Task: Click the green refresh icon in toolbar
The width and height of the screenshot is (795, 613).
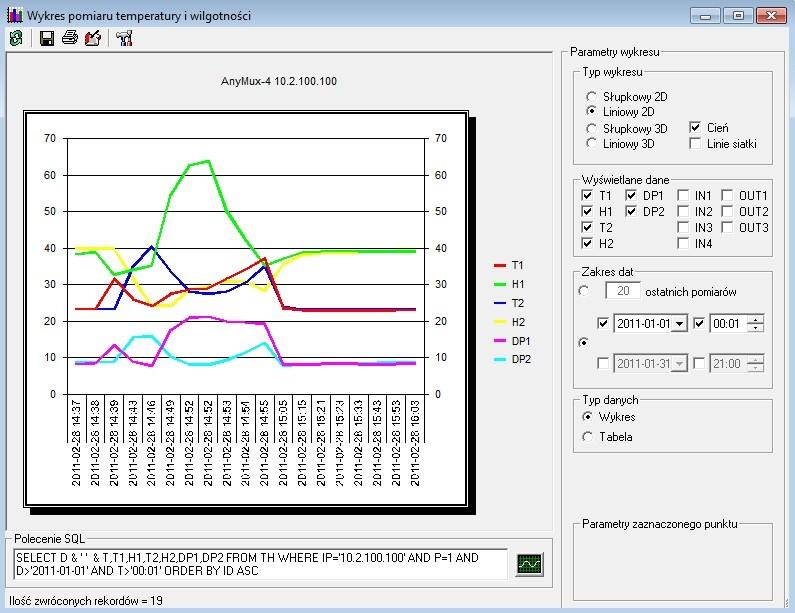Action: point(16,38)
